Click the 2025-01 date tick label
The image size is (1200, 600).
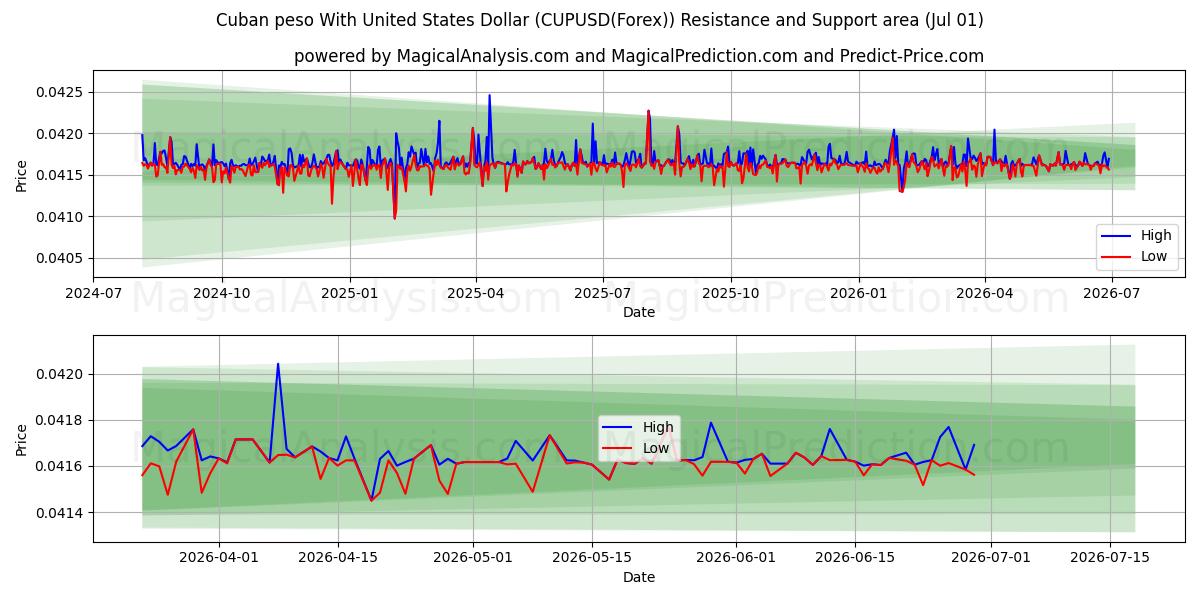[x=349, y=294]
